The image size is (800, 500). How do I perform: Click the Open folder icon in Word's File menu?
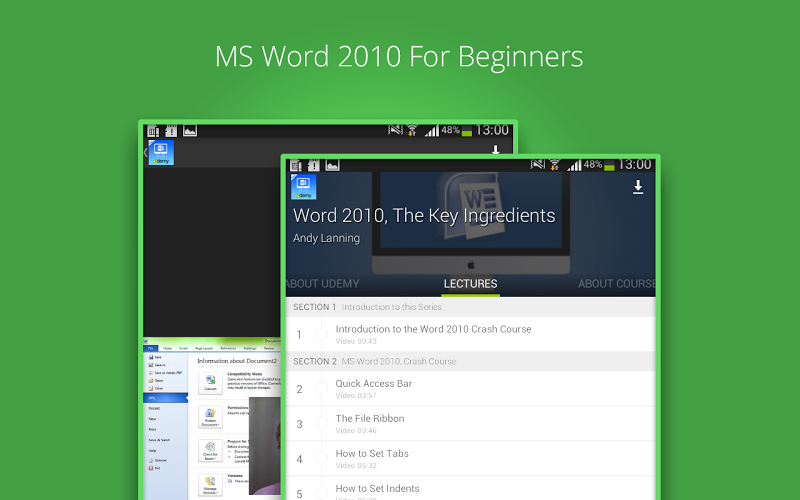151,381
